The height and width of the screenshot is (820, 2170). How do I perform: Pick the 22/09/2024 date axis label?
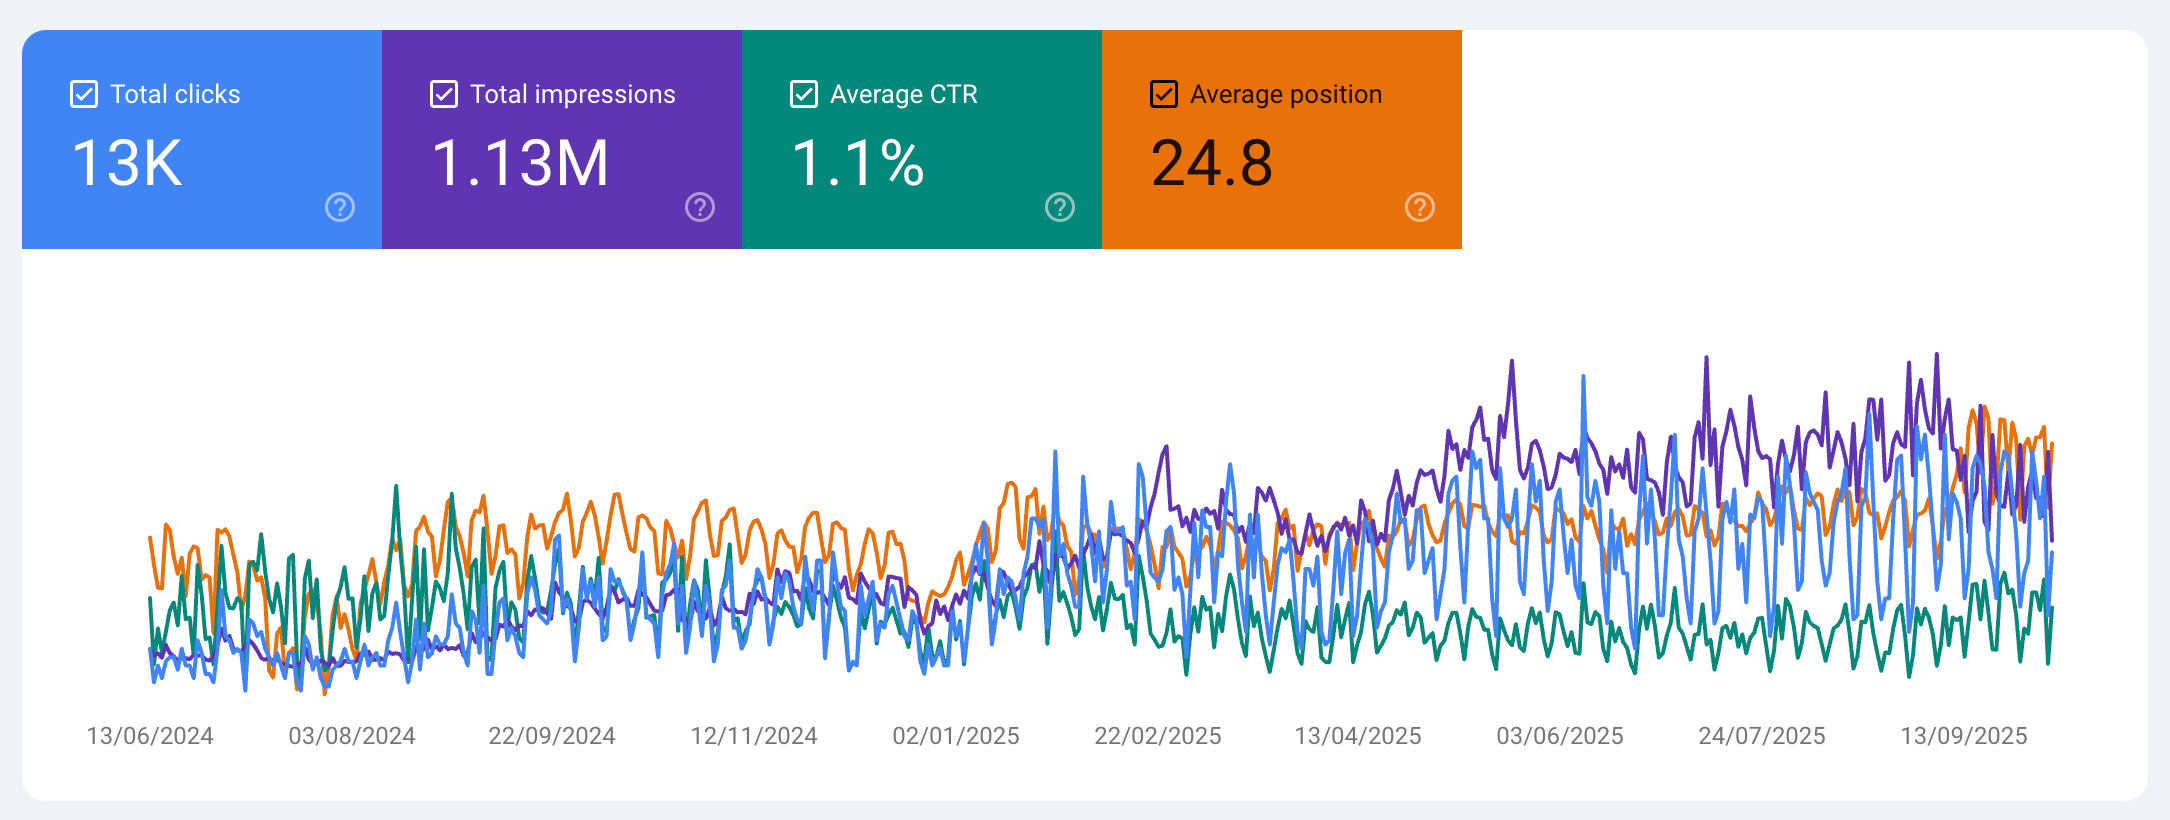(x=552, y=736)
